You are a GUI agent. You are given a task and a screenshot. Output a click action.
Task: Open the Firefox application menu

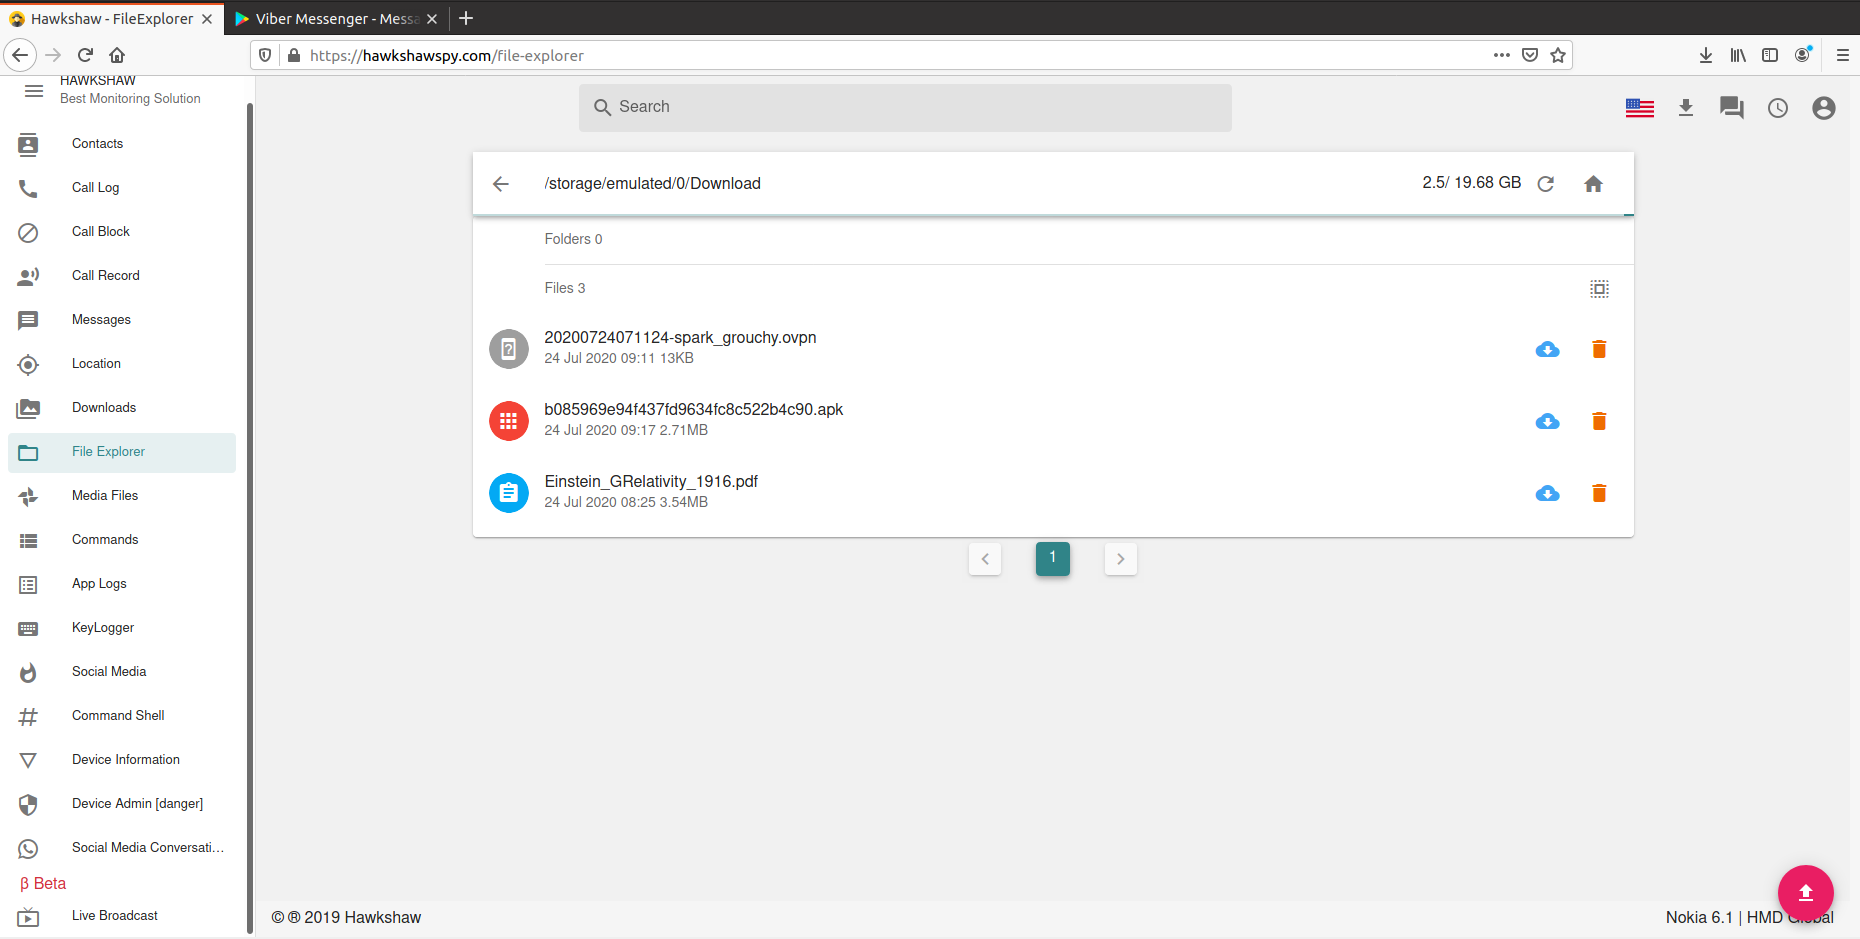point(1842,55)
